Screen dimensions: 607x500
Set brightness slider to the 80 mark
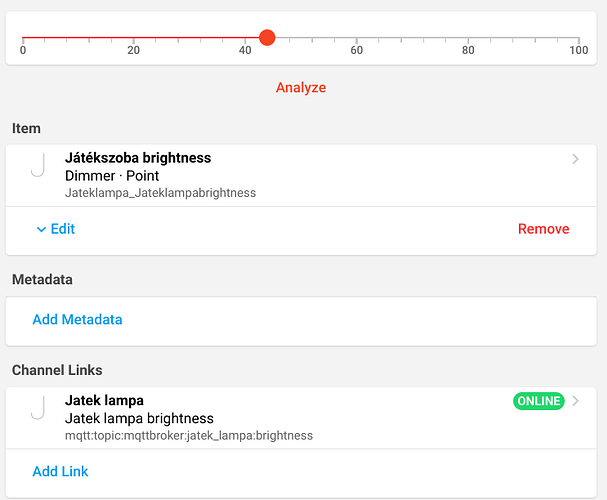coord(467,38)
